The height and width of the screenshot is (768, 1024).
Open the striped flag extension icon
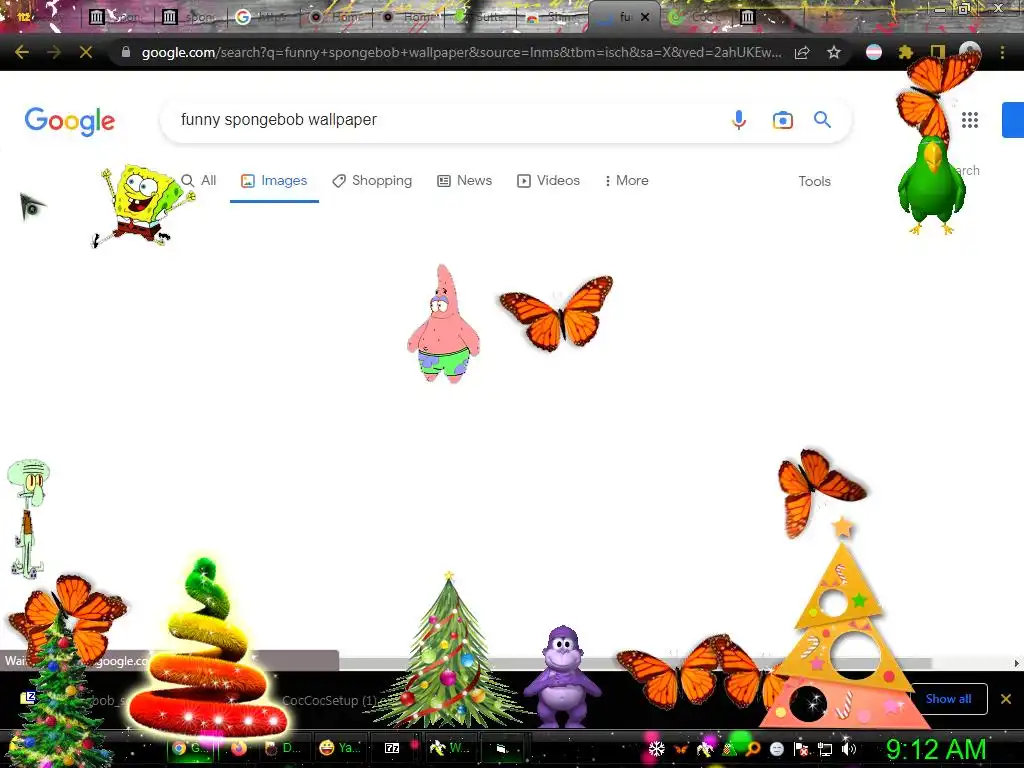[874, 52]
